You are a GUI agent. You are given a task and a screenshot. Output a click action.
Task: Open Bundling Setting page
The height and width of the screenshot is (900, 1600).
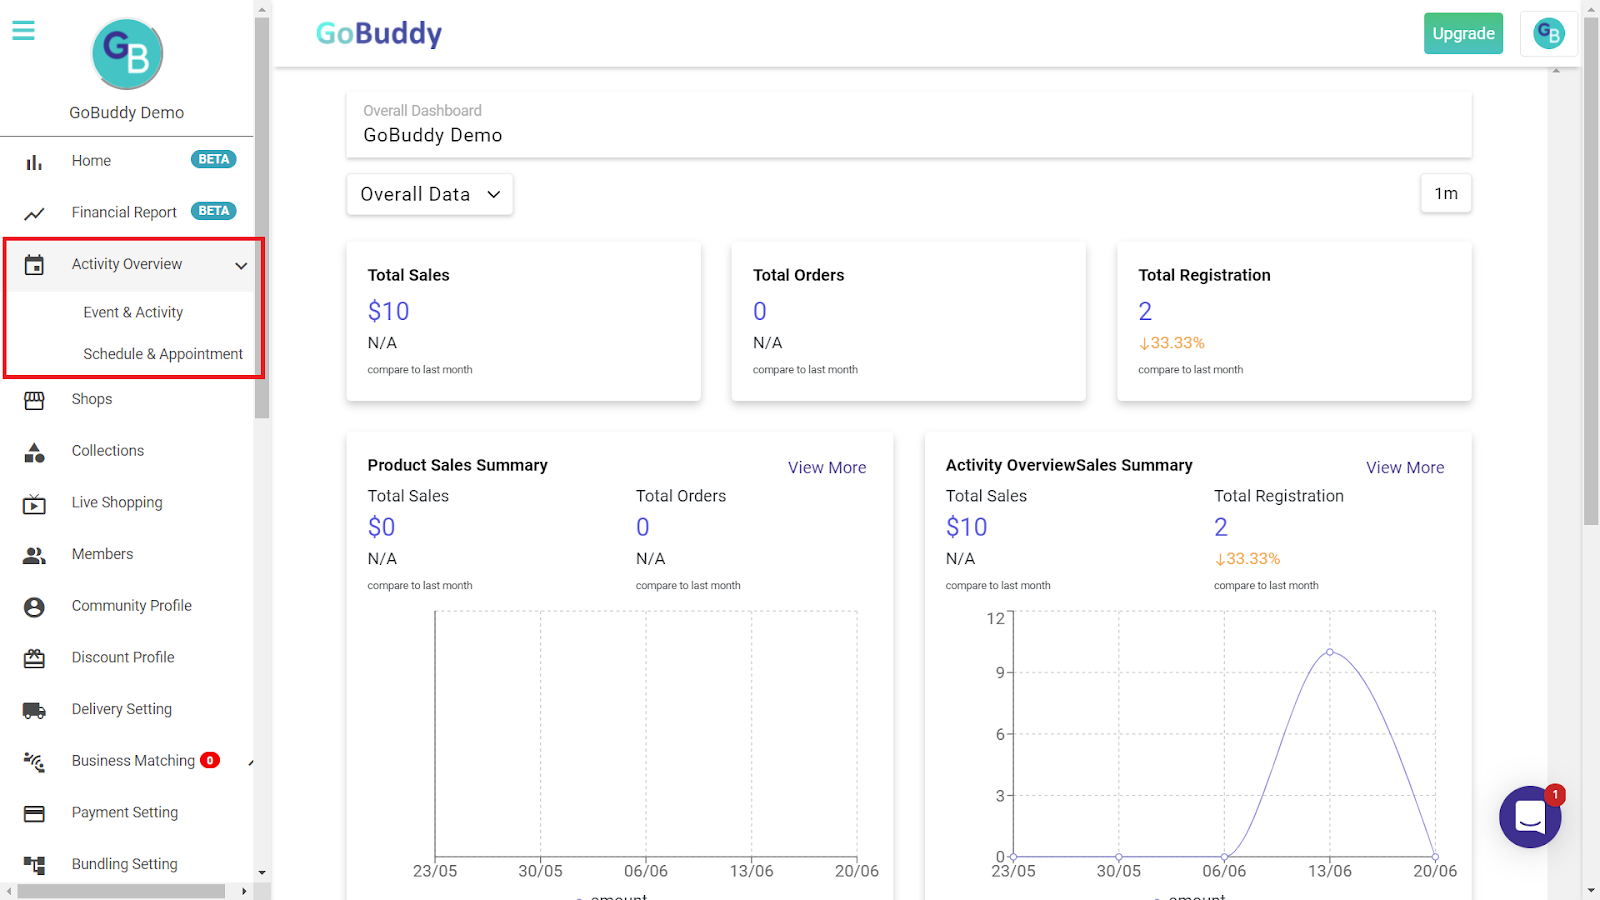(127, 864)
